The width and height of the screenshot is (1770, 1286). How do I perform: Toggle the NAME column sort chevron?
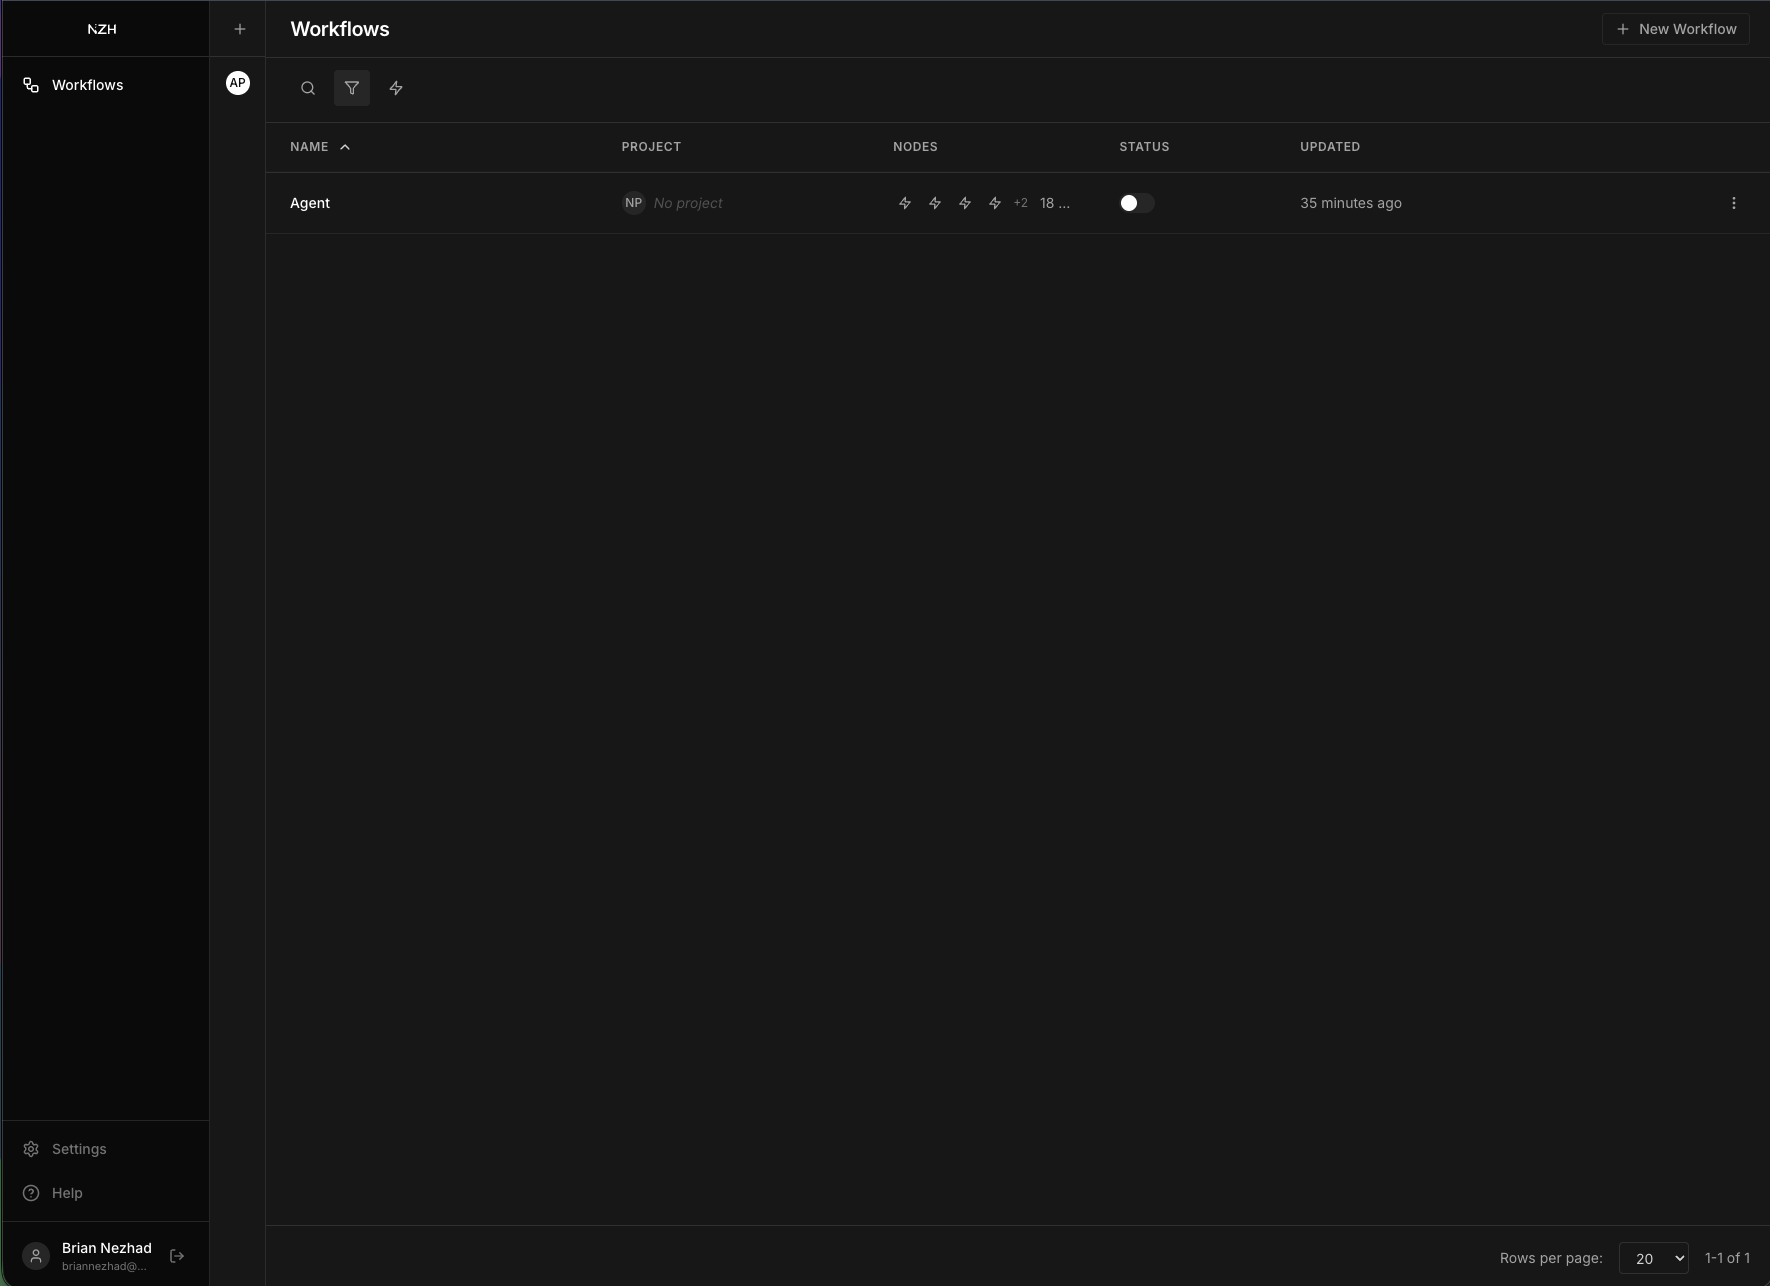(x=345, y=146)
